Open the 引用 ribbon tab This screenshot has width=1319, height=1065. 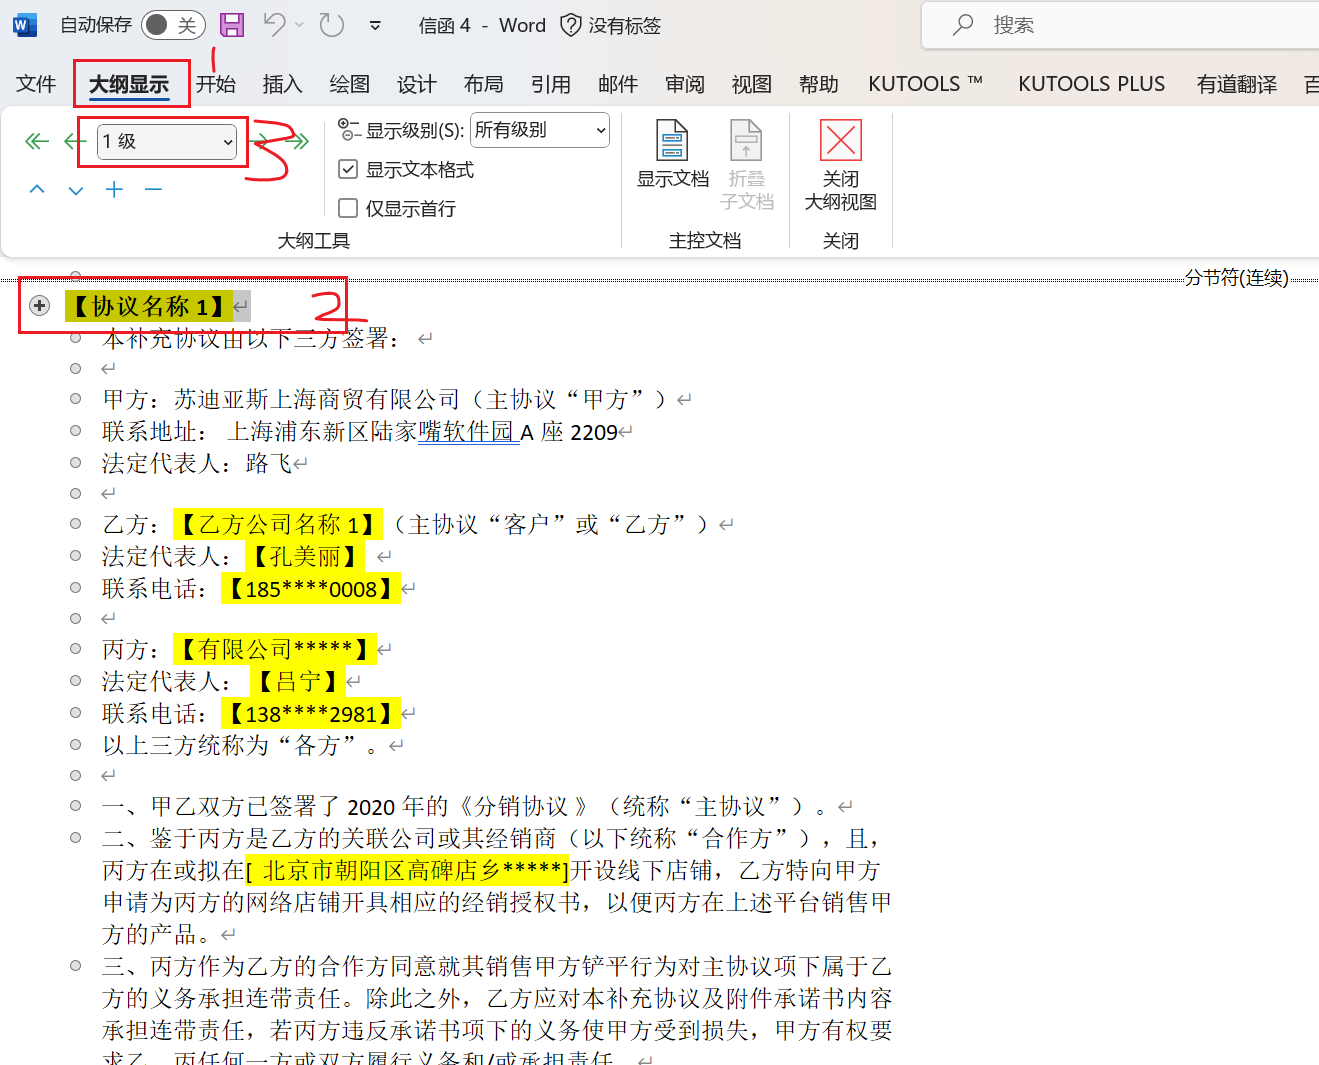(550, 84)
